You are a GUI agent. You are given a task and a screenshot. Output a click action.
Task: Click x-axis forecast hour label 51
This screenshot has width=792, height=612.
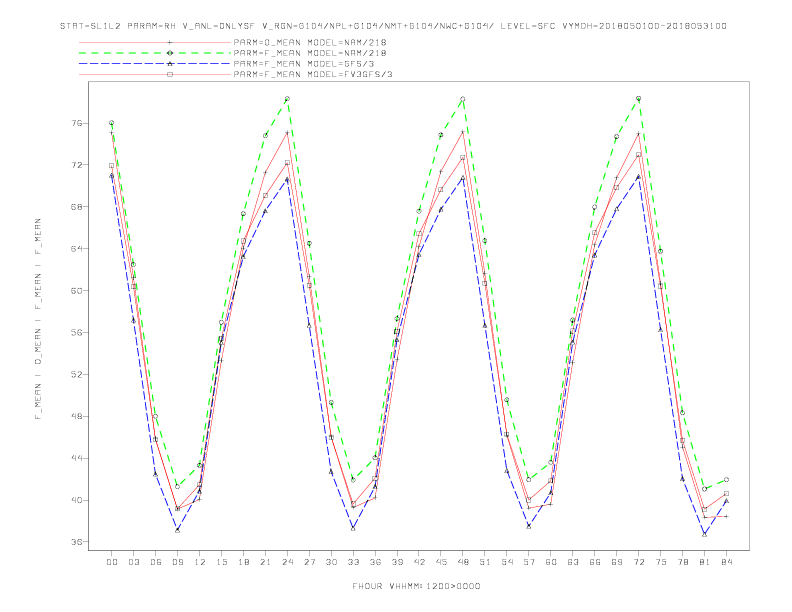(x=485, y=562)
